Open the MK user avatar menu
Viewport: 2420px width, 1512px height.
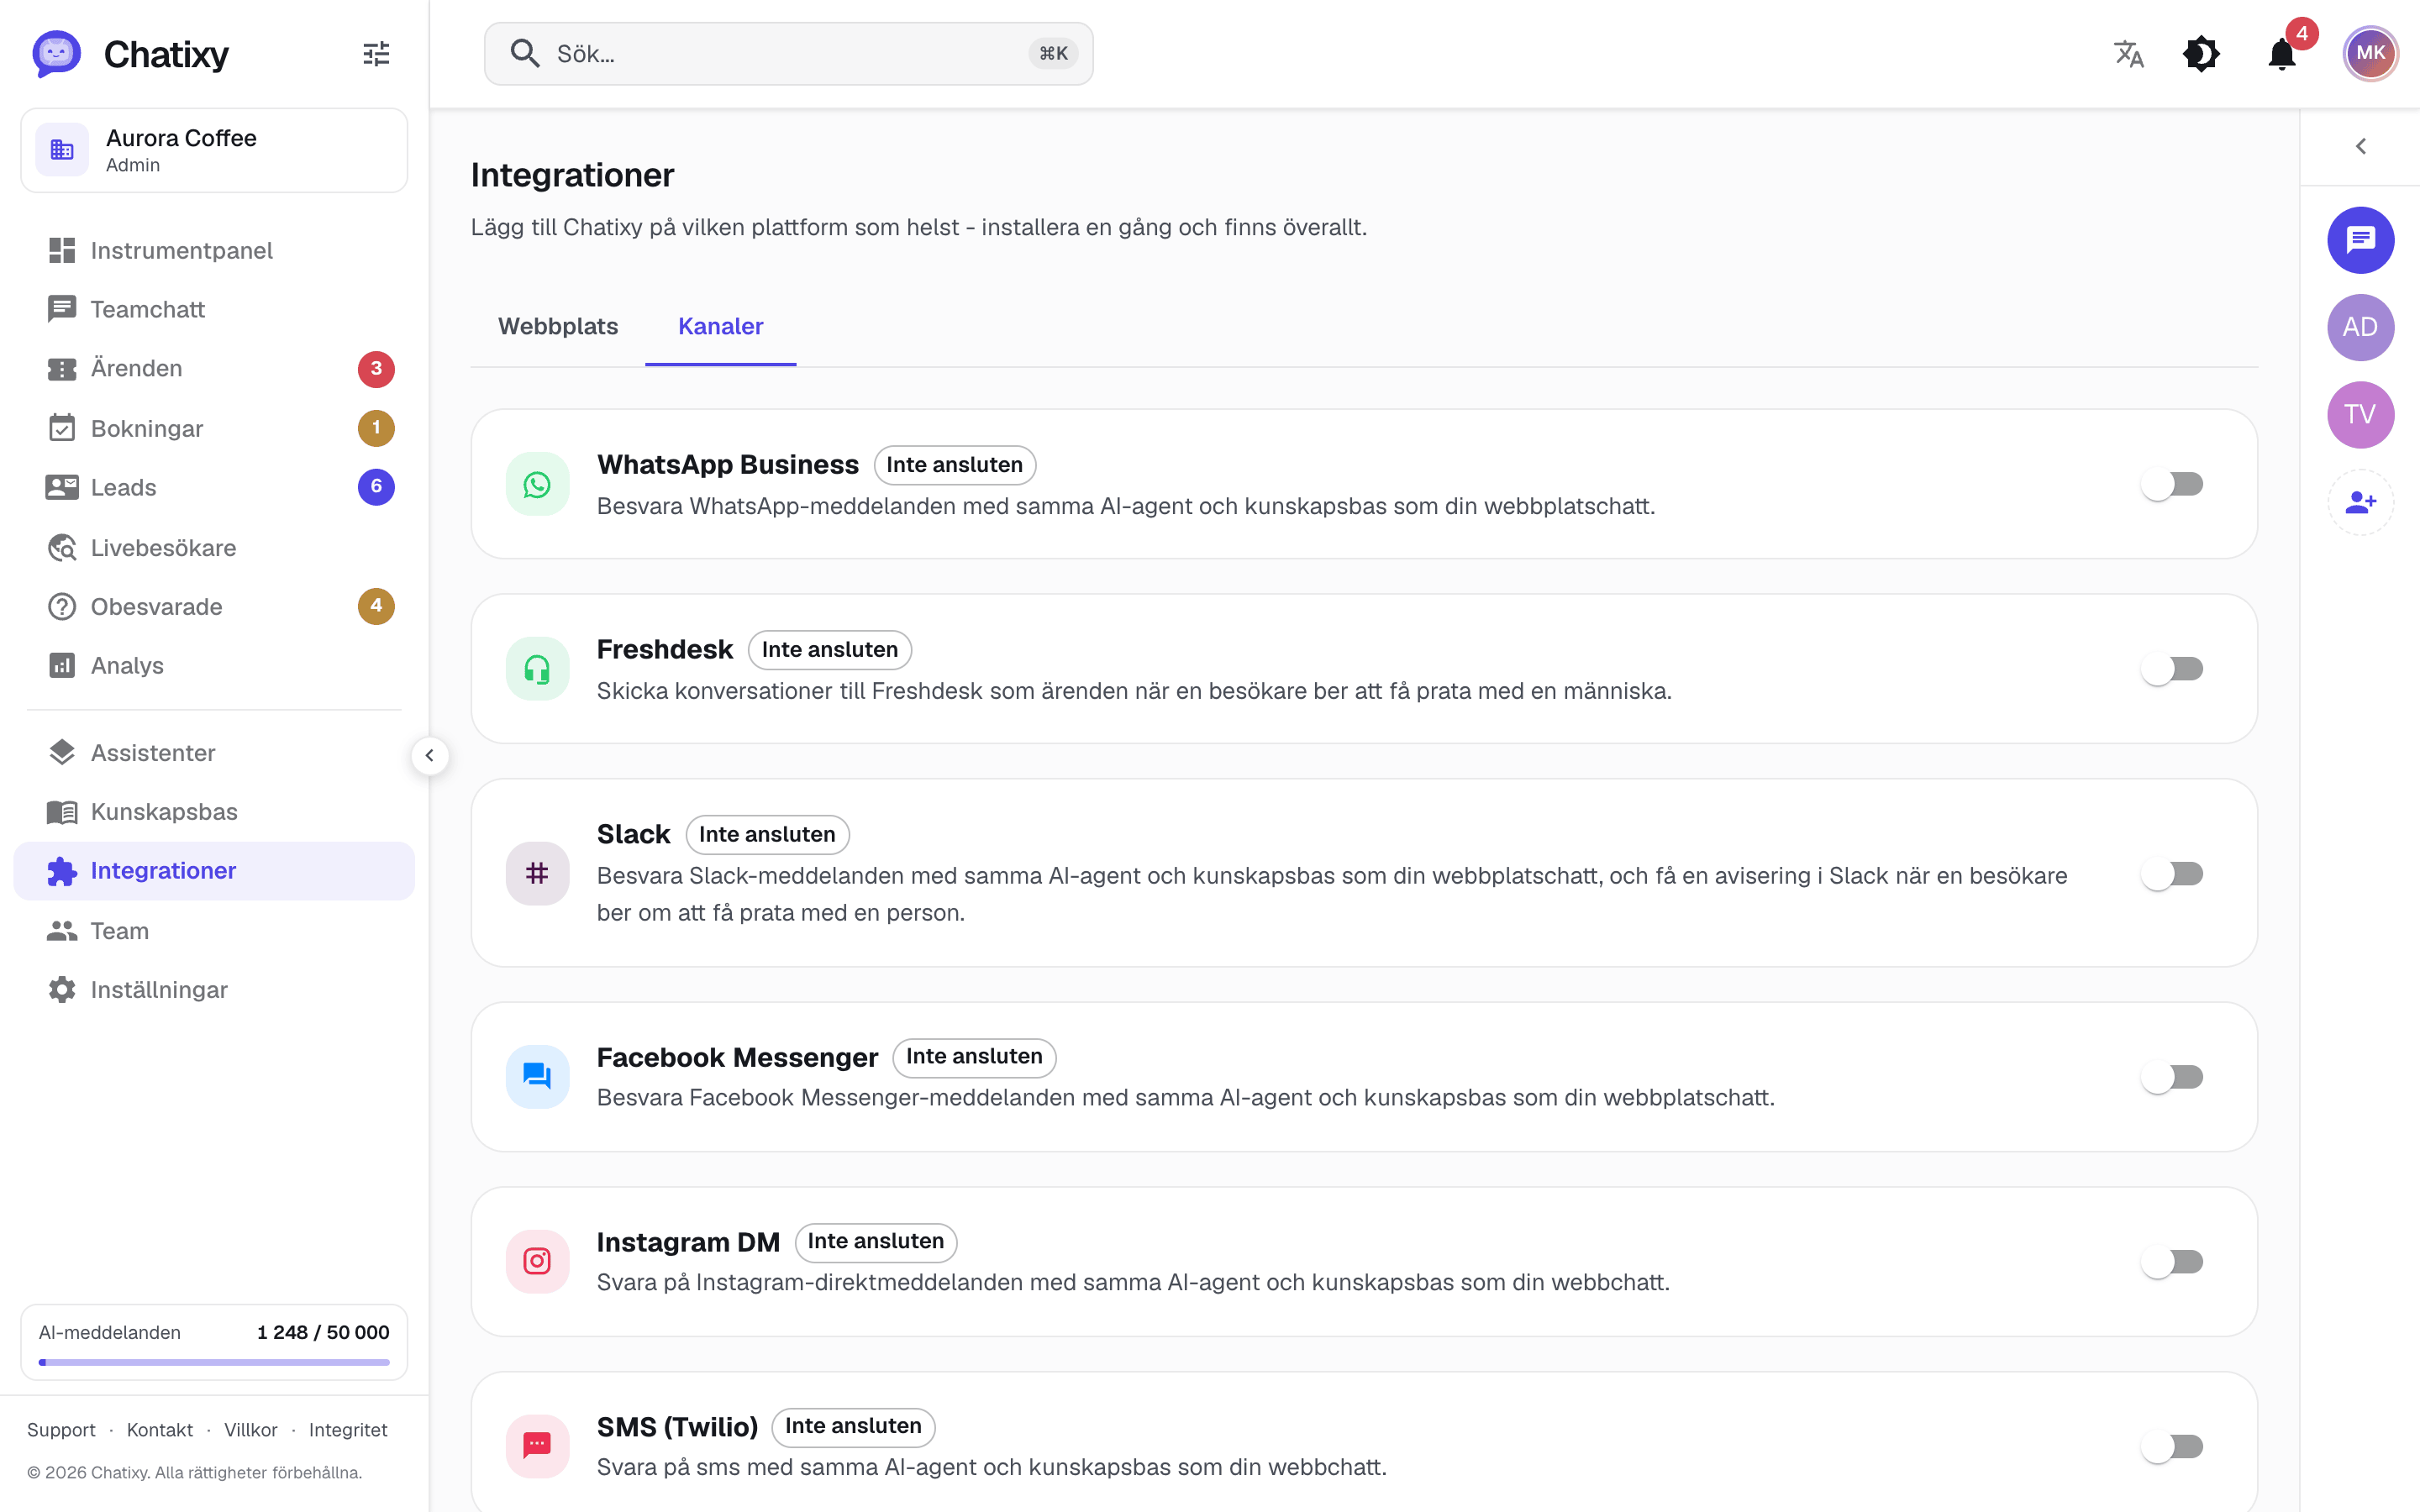tap(2370, 53)
